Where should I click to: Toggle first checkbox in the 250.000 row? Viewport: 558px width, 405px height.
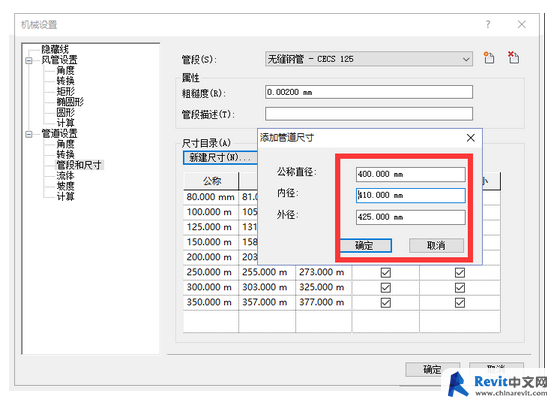[386, 273]
